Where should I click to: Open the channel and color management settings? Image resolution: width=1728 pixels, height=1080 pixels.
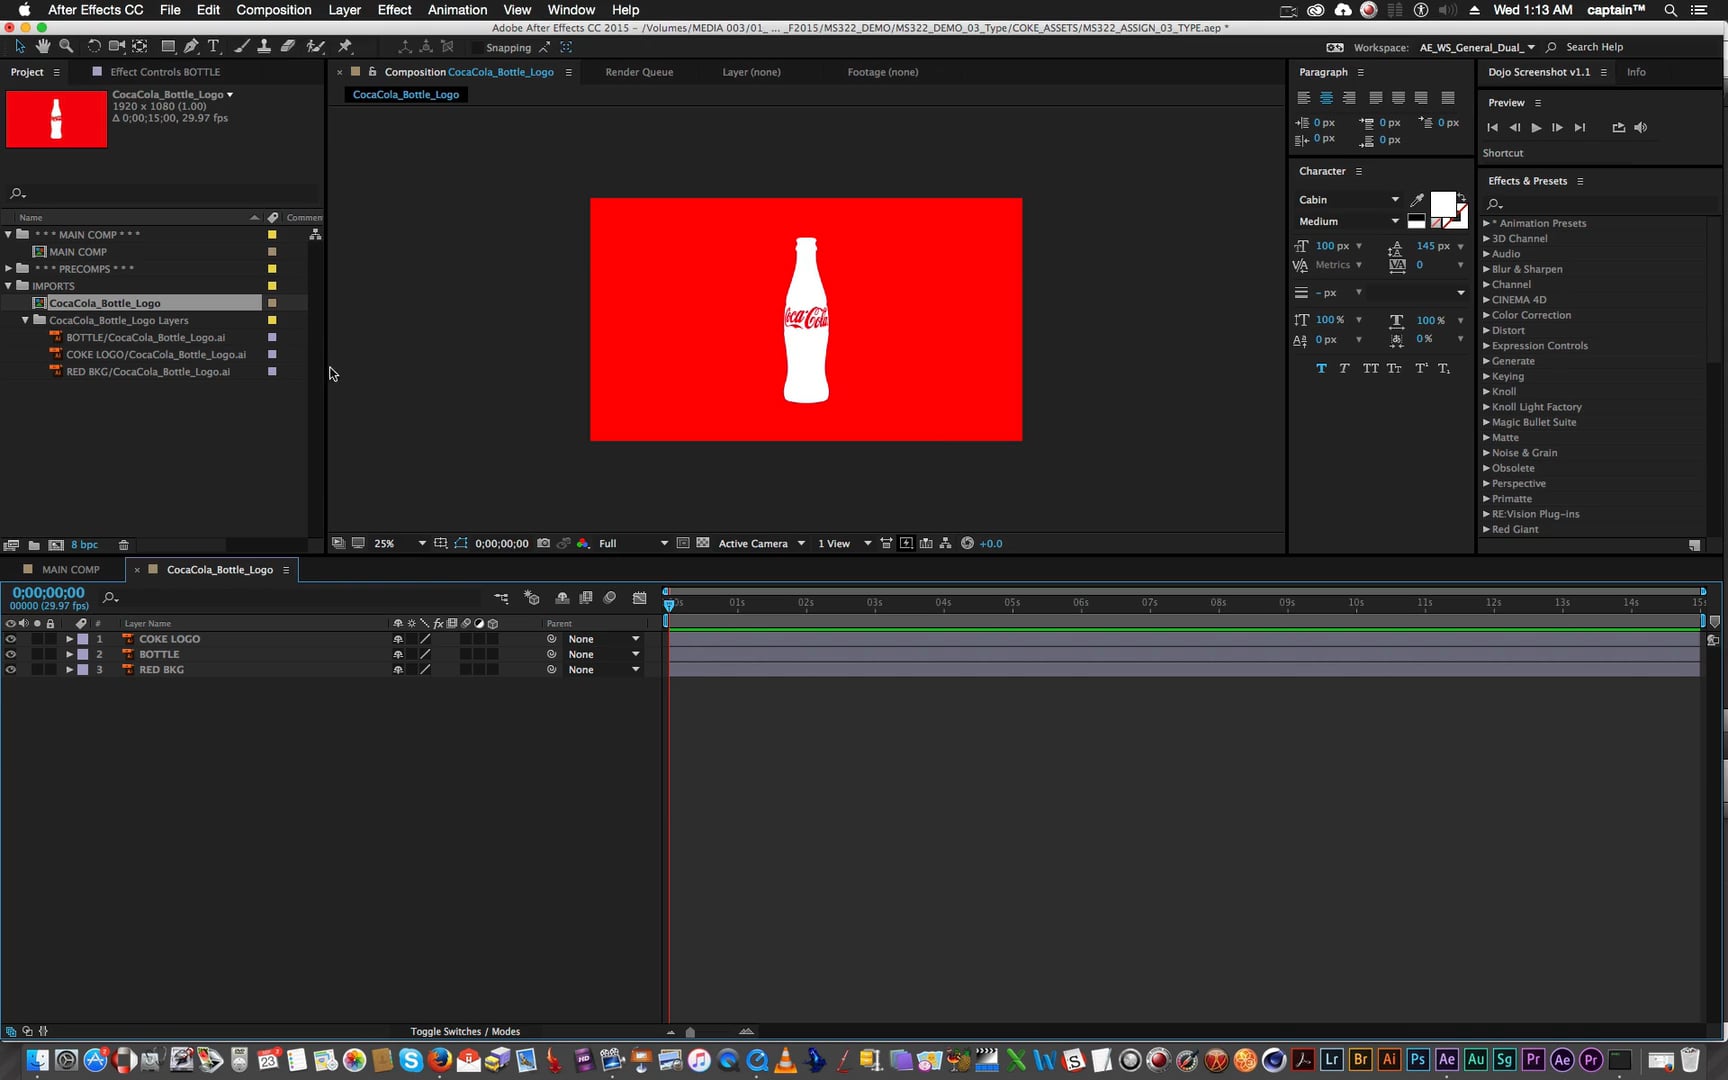click(583, 543)
